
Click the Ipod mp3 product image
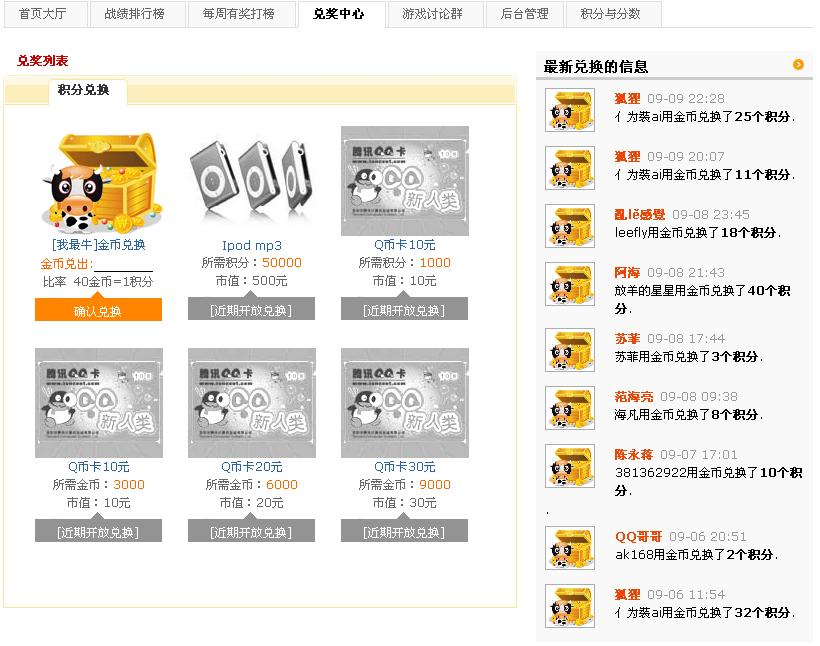(x=252, y=180)
